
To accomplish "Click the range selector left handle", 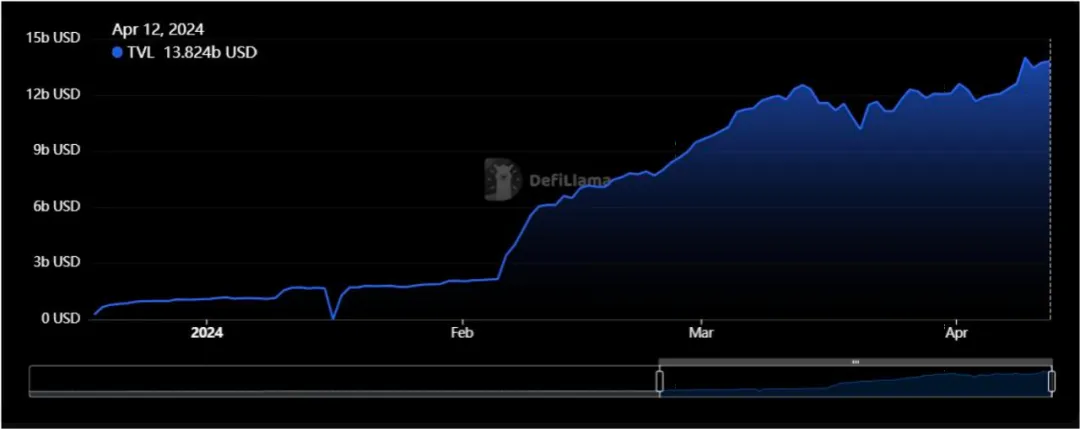I will [x=659, y=381].
